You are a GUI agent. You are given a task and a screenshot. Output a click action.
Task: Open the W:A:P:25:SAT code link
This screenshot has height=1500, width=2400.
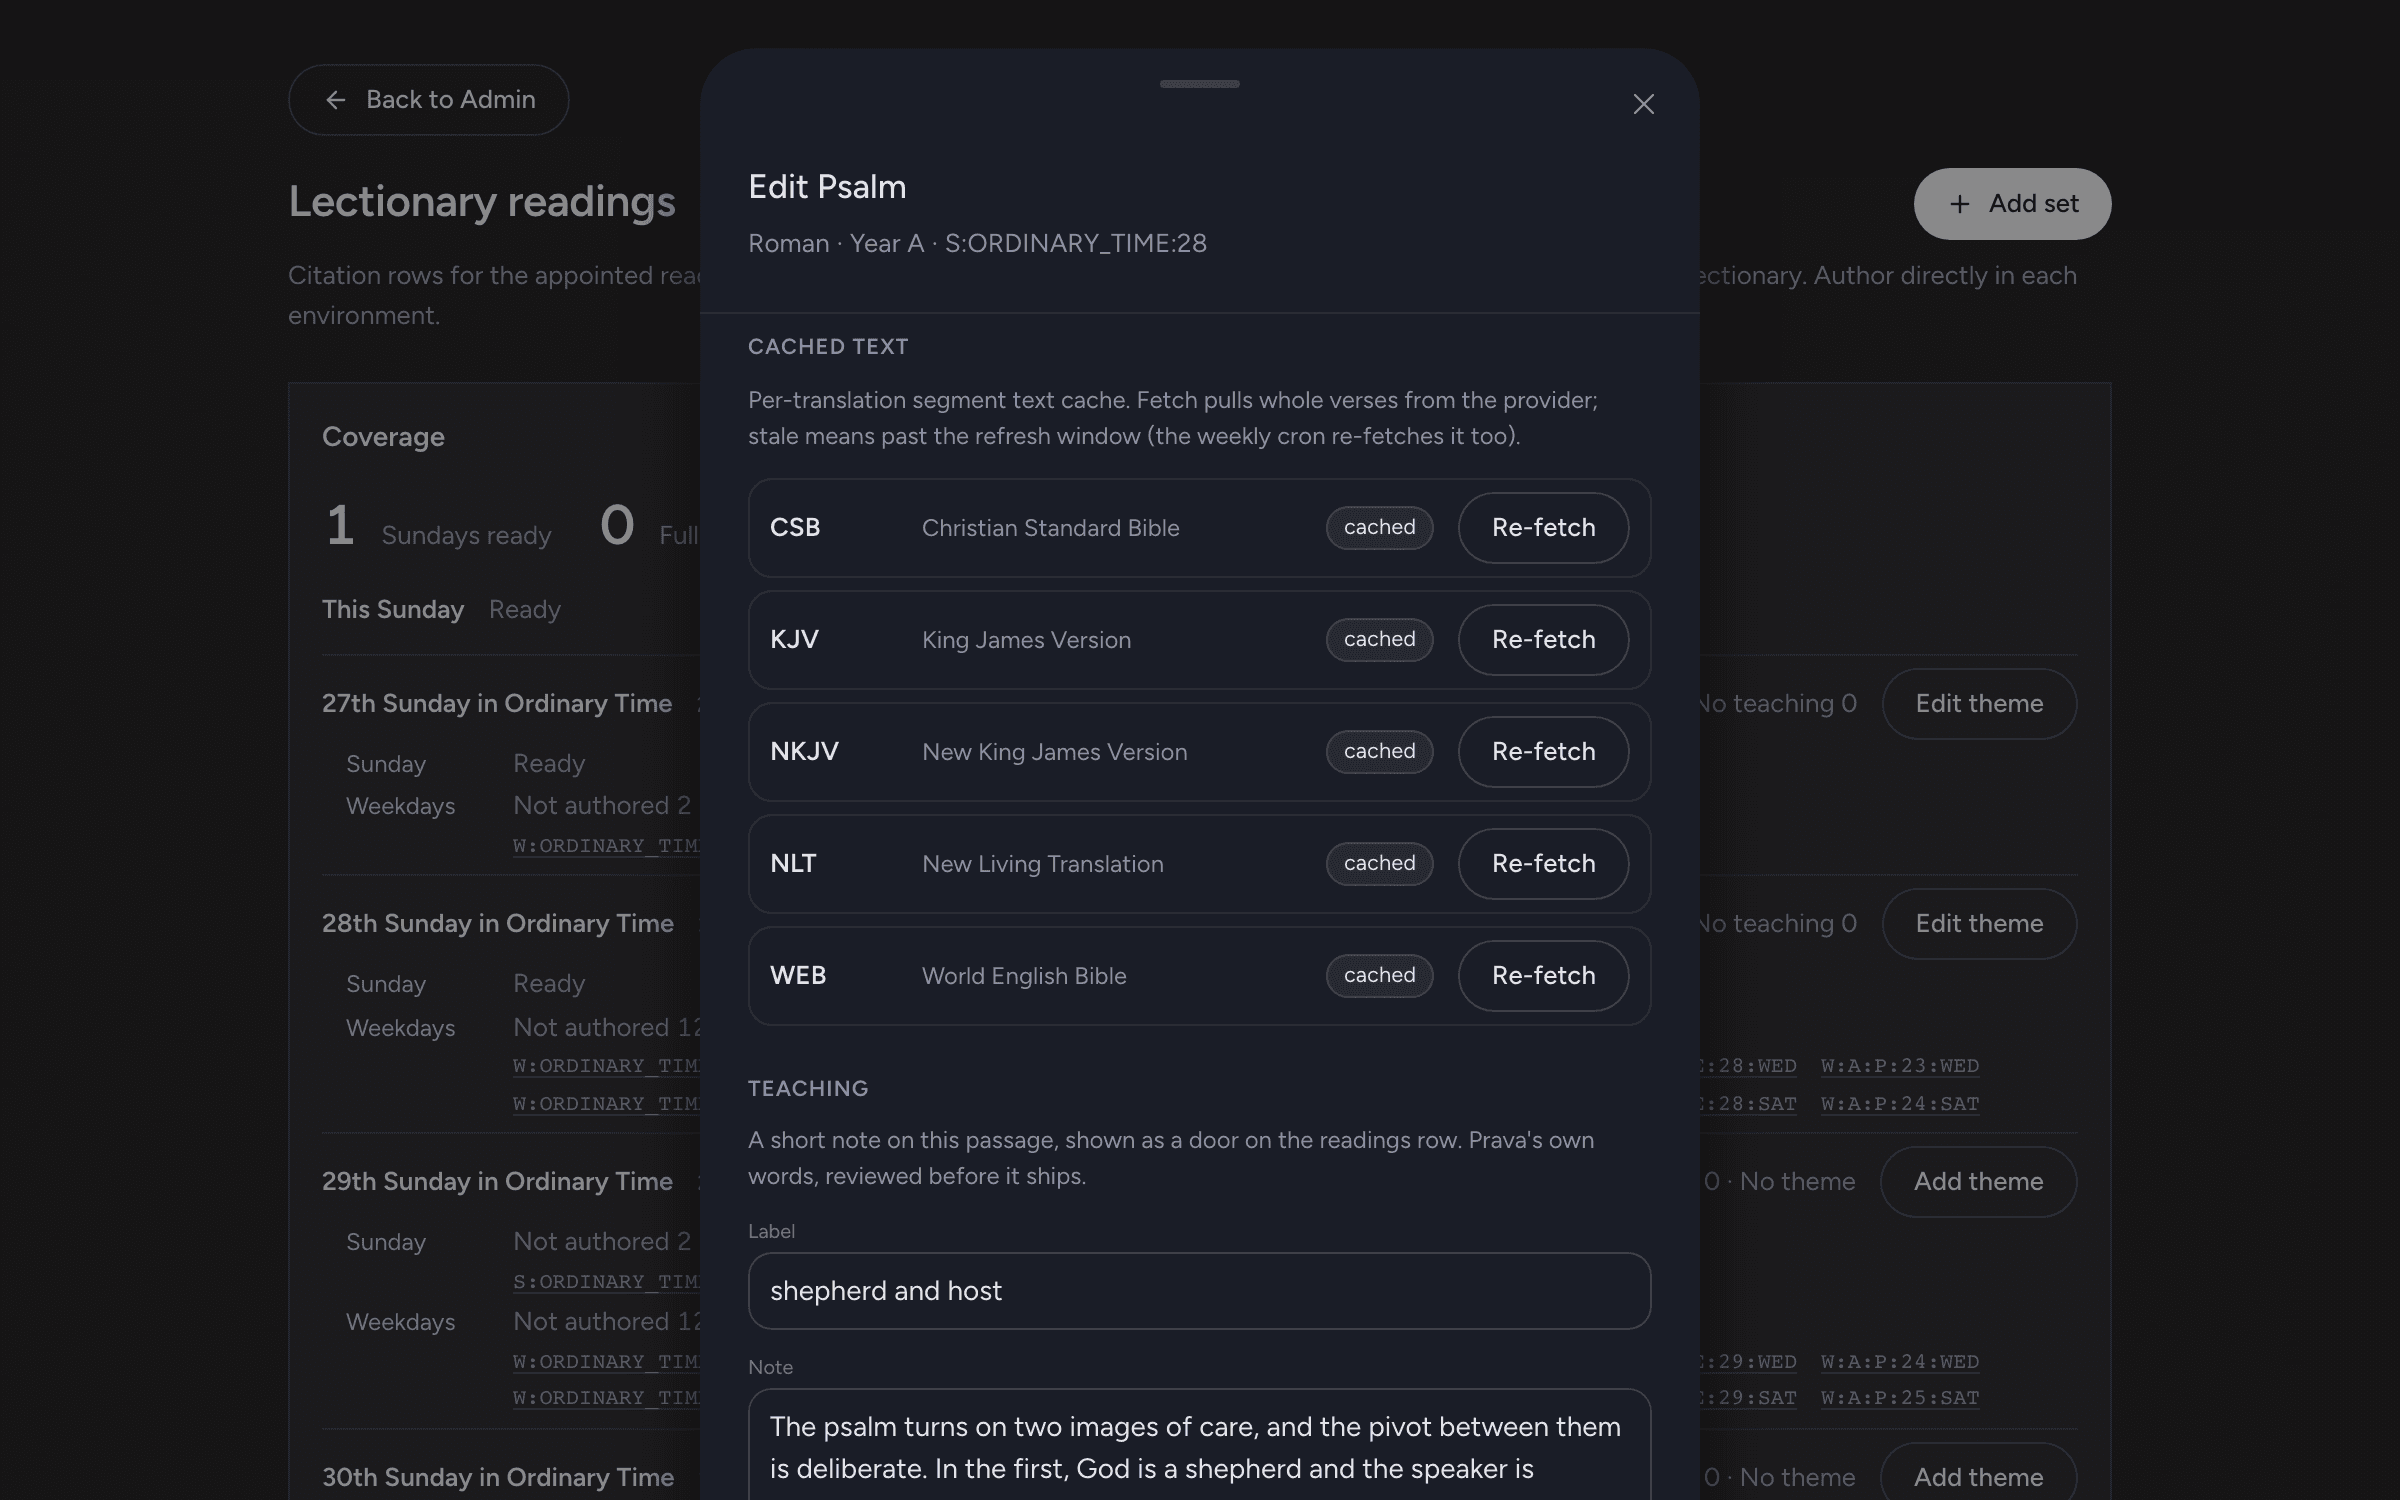1900,1398
